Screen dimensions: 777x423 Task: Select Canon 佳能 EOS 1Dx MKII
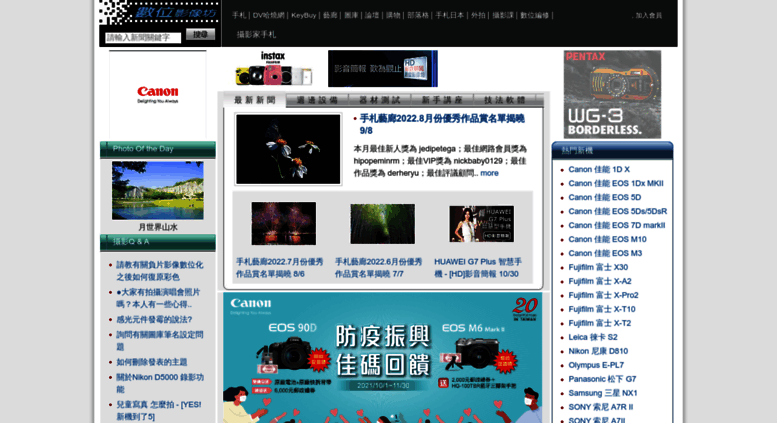(616, 183)
